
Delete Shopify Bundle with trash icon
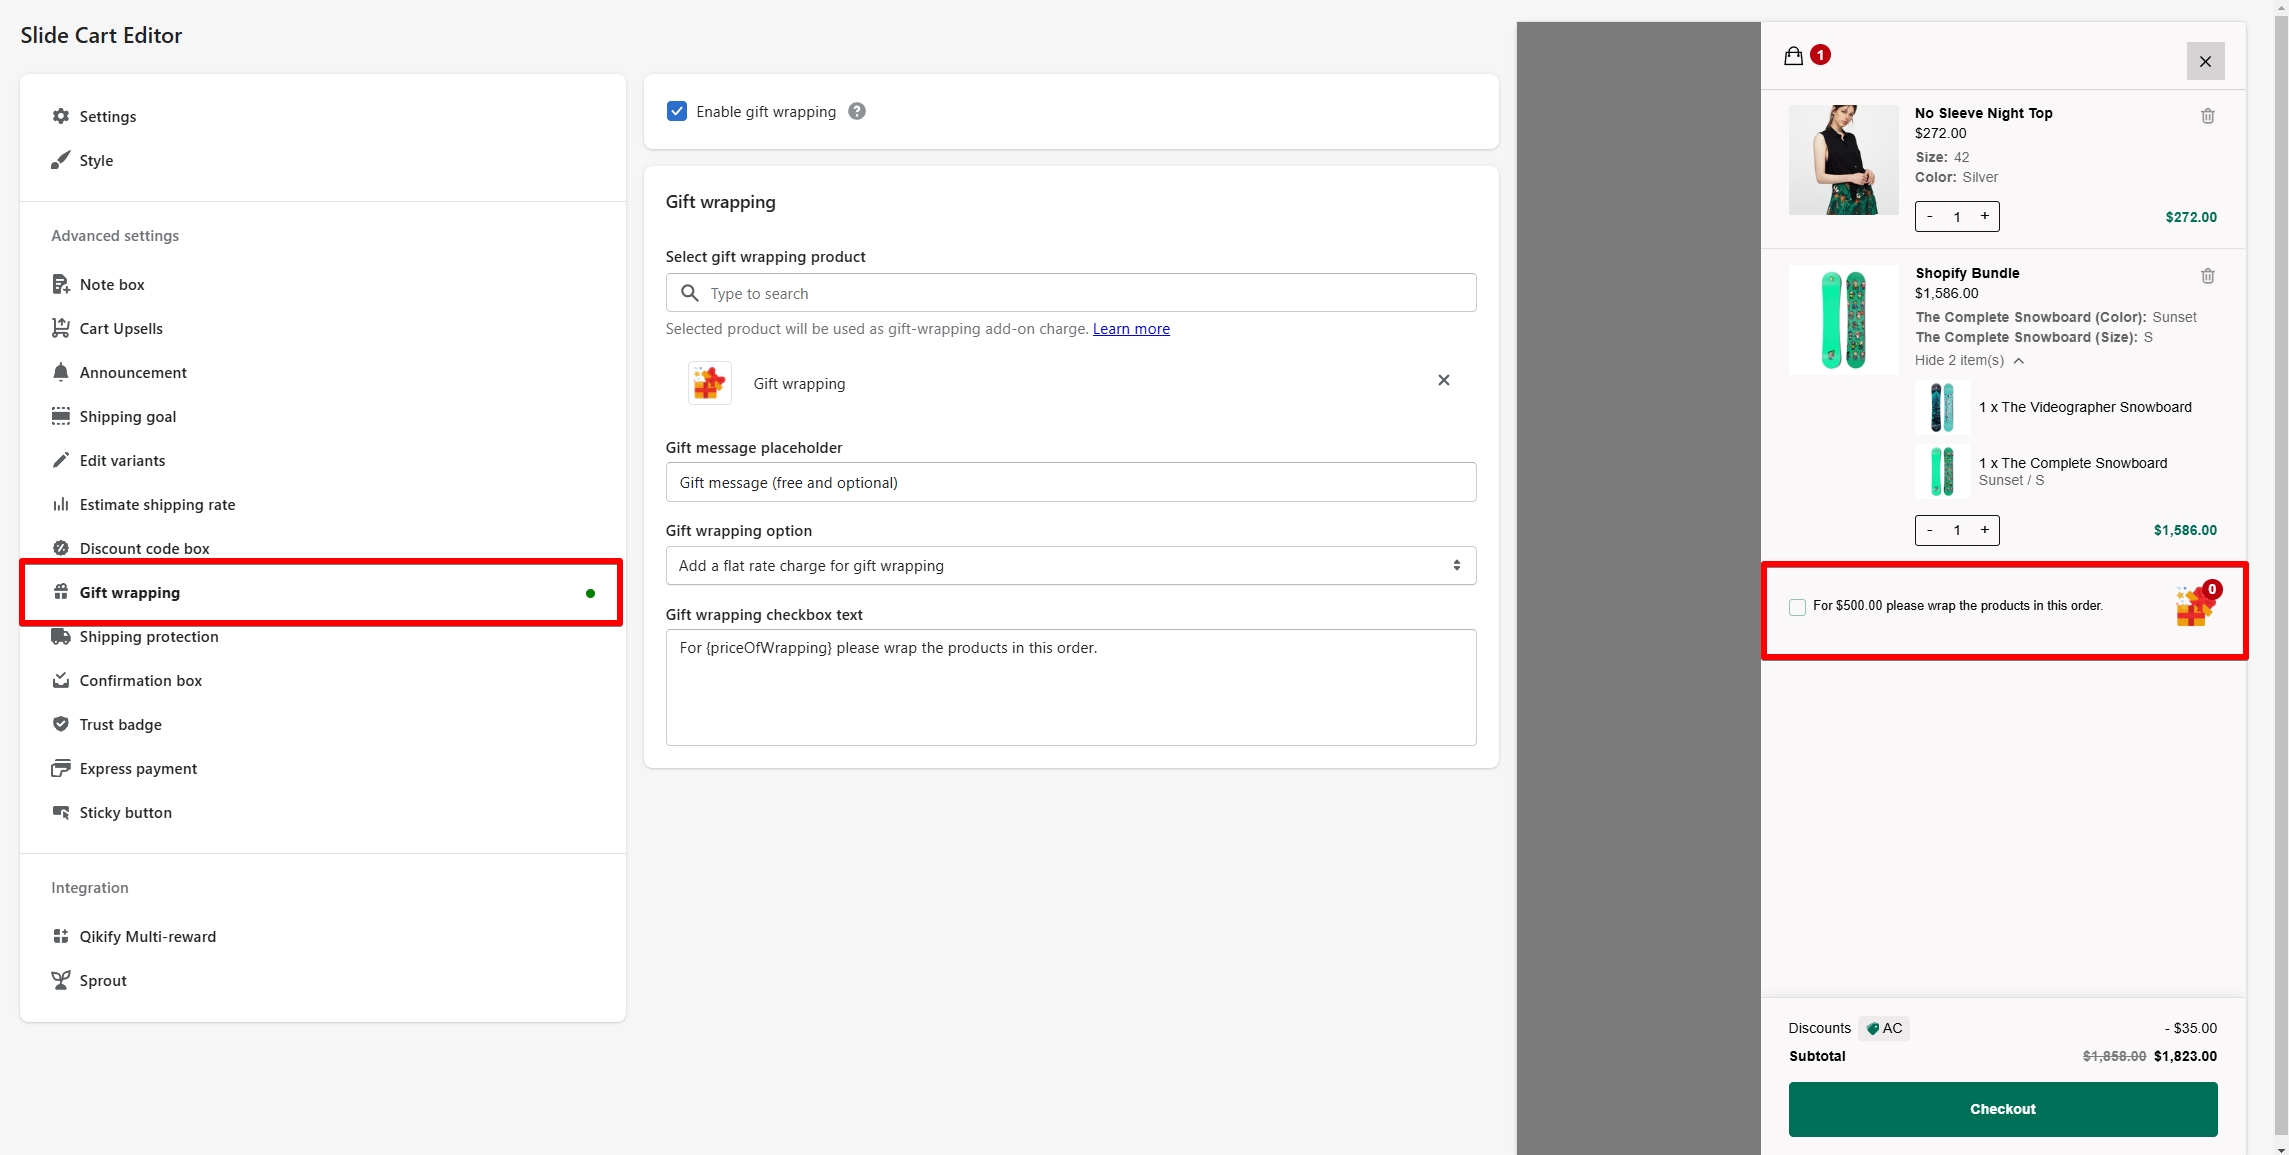(2208, 276)
